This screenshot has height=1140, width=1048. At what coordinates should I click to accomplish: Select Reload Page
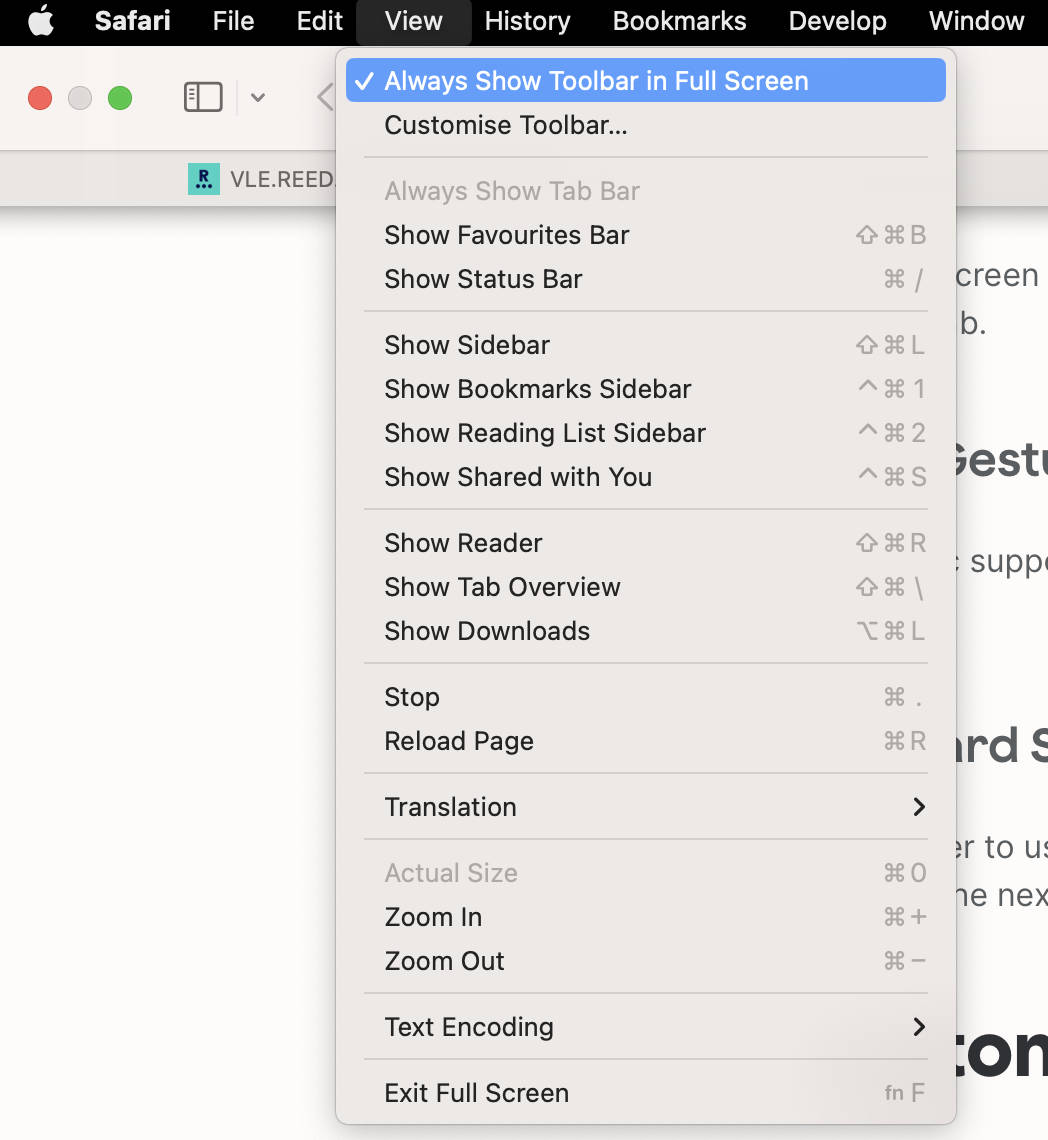coord(459,741)
